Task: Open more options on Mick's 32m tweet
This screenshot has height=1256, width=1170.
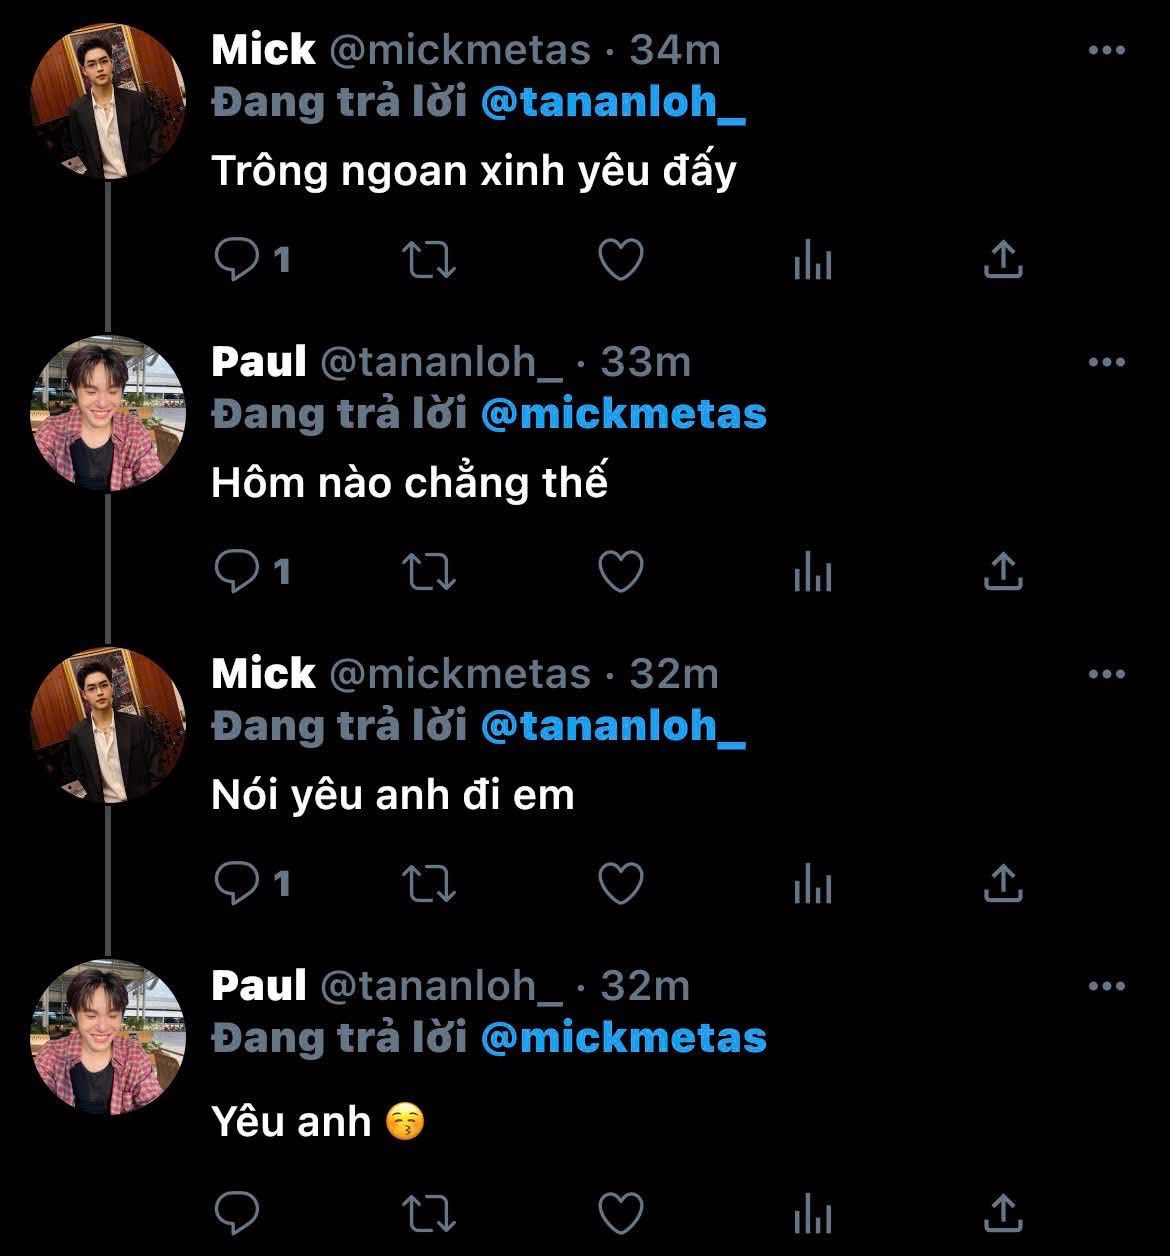Action: (x=1106, y=675)
